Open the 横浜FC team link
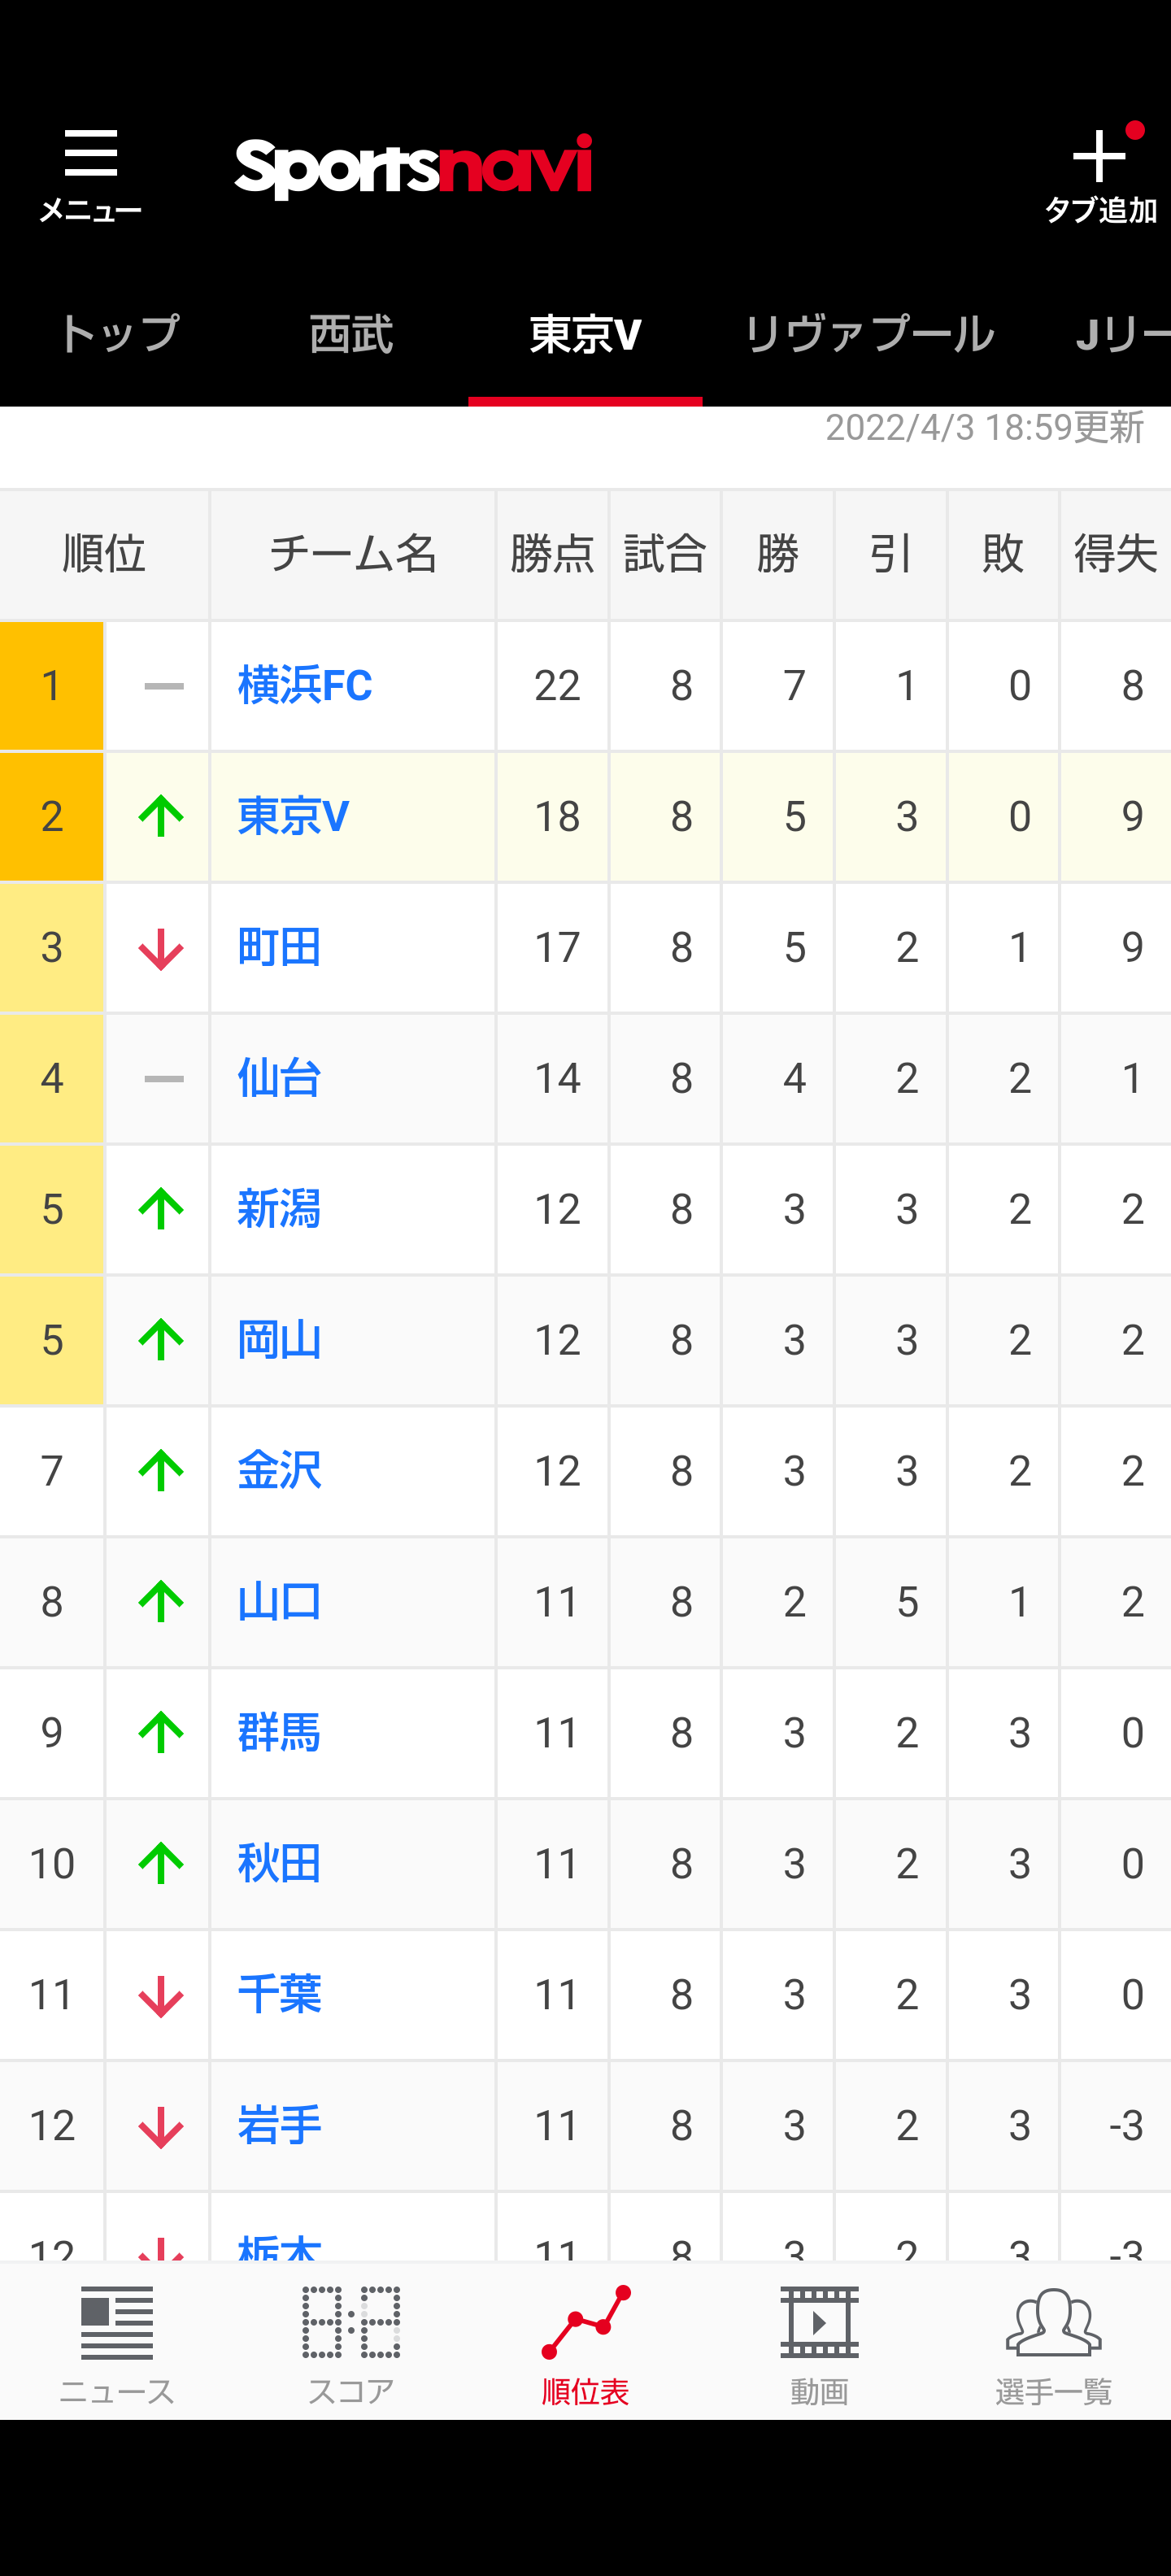This screenshot has width=1171, height=2576. coord(305,686)
